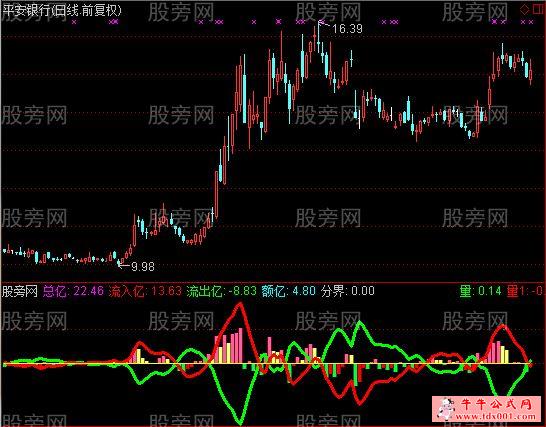
Task: Click the purple x marker directly left of 16.39 peak
Action: coord(302,22)
